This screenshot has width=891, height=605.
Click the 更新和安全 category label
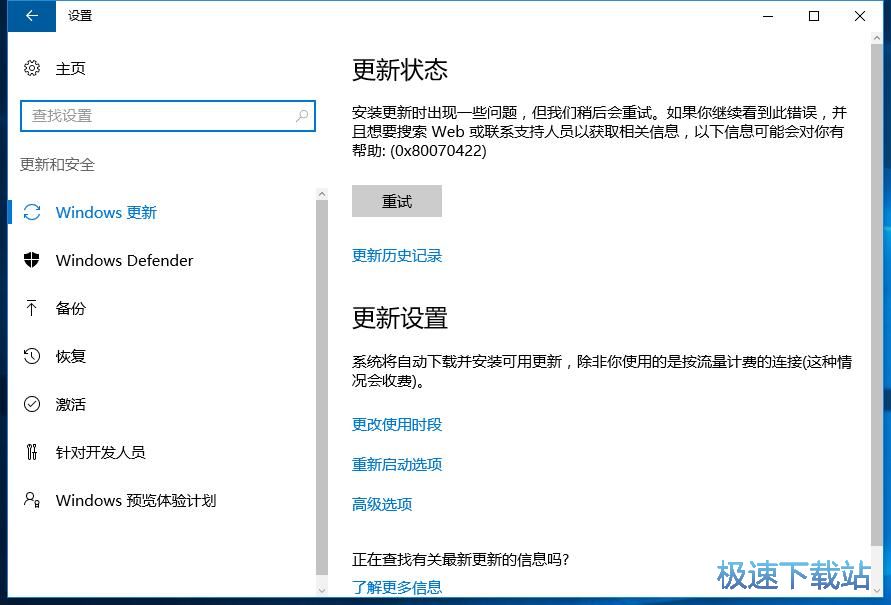[57, 165]
